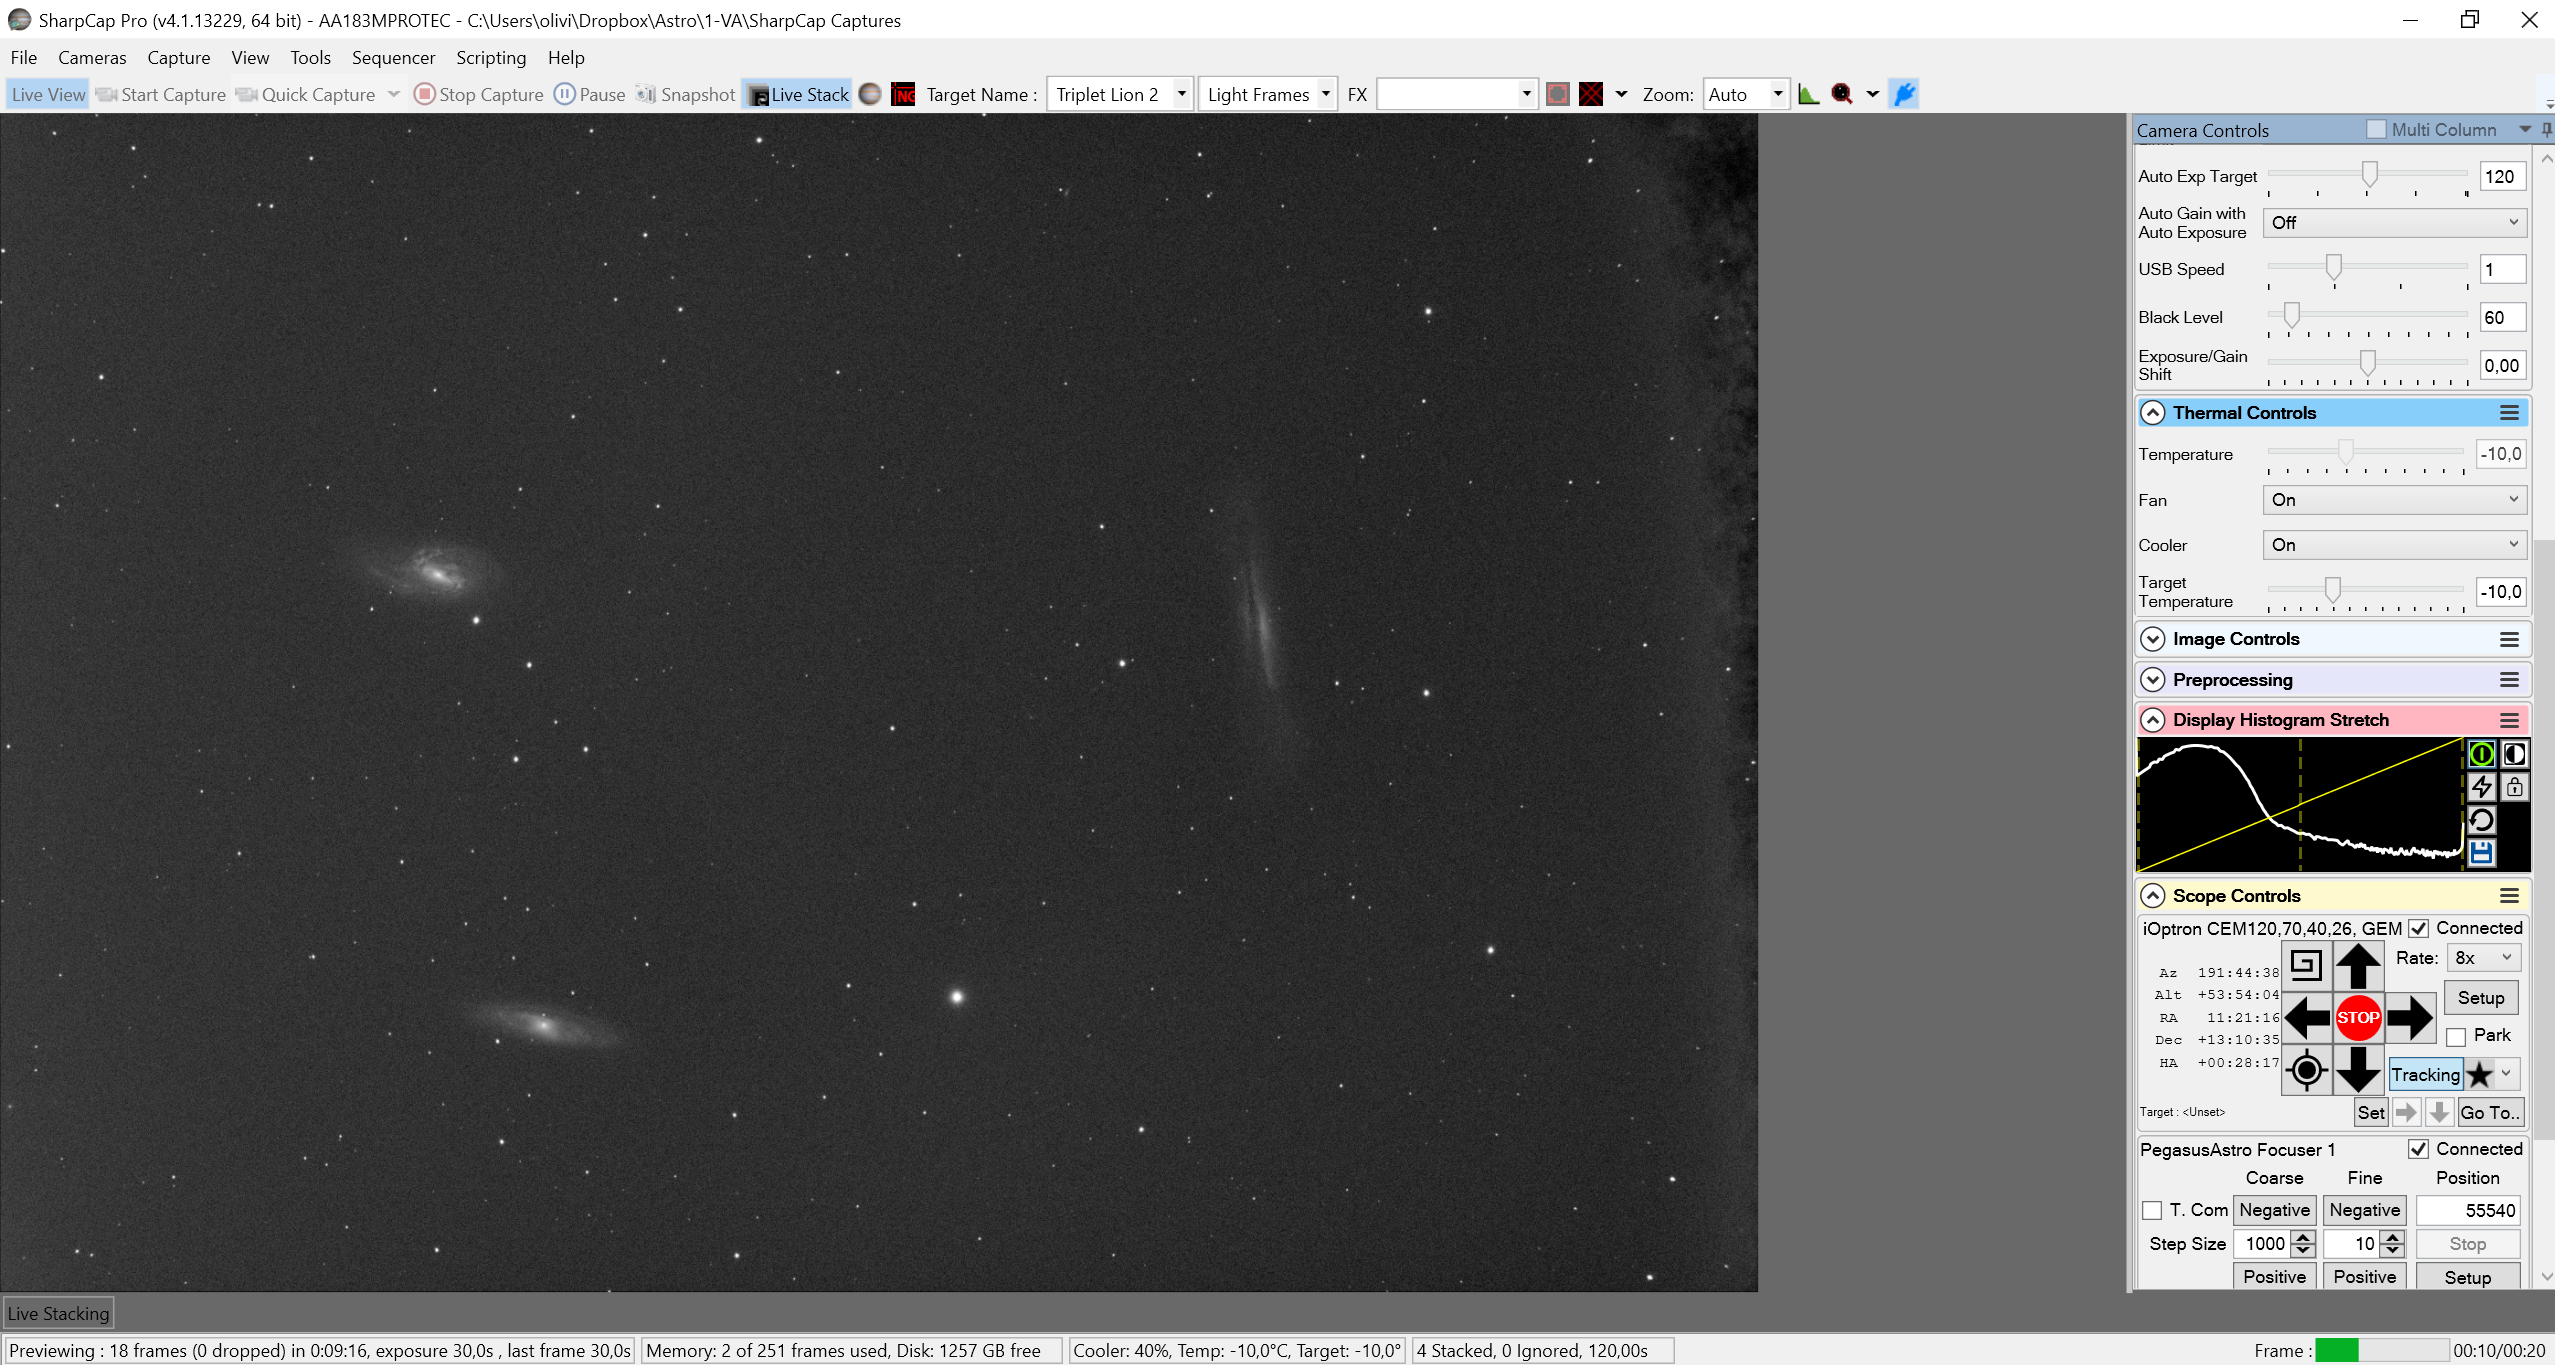This screenshot has height=1365, width=2555.
Task: Click the auto stretch lightning bolt icon
Action: coord(2481,787)
